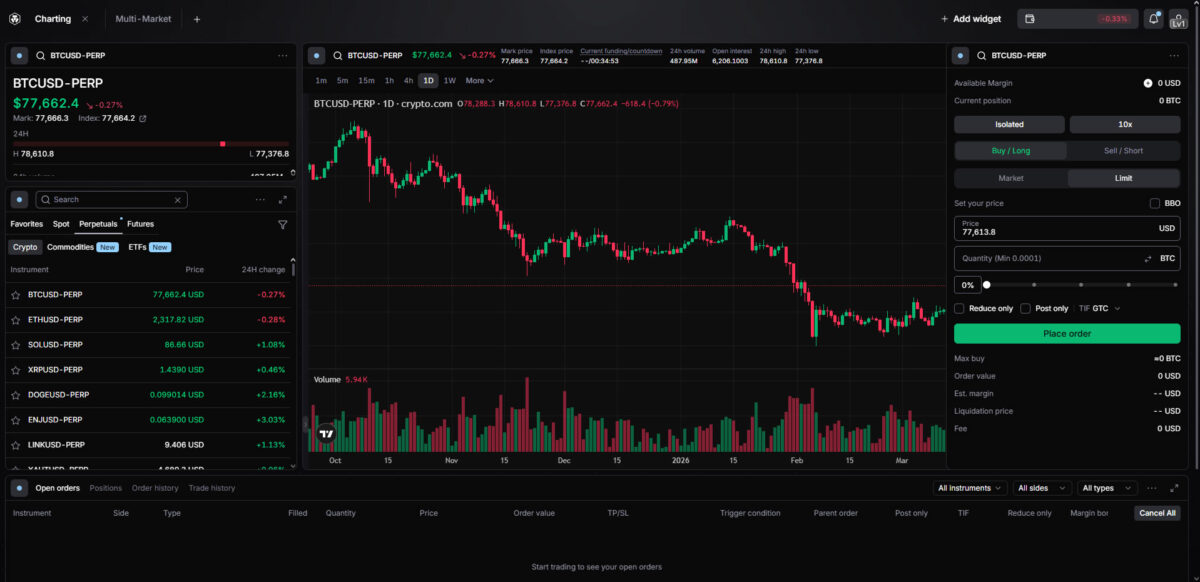Click Cancel All orders

1157,512
